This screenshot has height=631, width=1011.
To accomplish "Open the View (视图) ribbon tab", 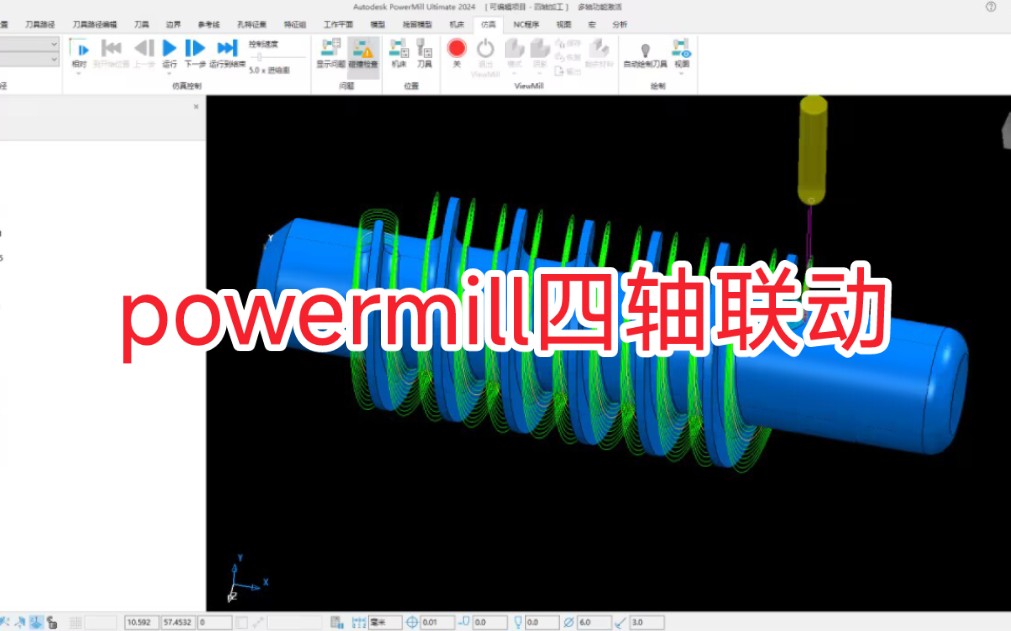I will pyautogui.click(x=564, y=24).
